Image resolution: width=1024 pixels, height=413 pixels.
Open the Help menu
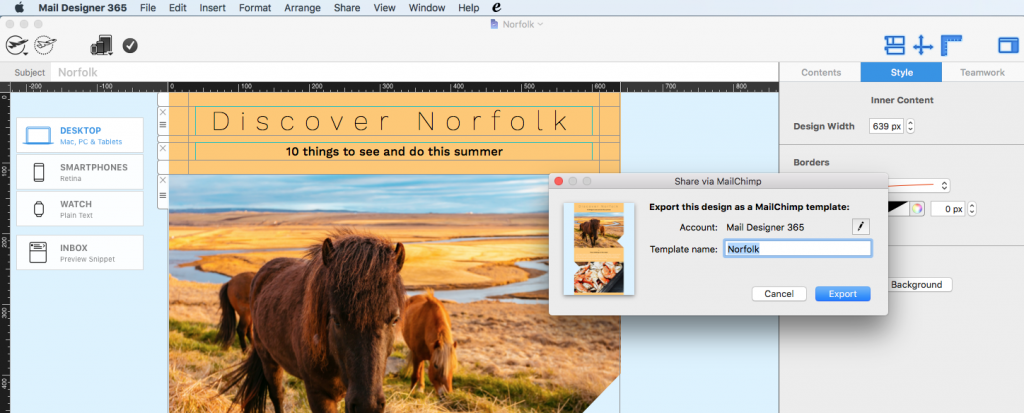468,8
